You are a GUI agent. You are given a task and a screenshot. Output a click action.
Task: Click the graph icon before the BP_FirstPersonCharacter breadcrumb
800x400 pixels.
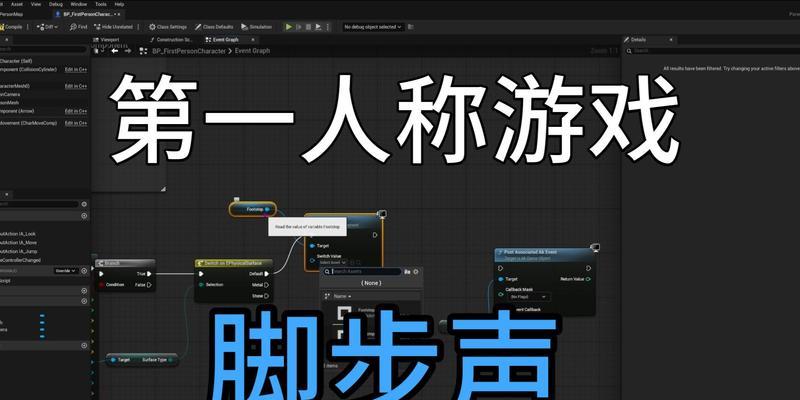pos(143,51)
